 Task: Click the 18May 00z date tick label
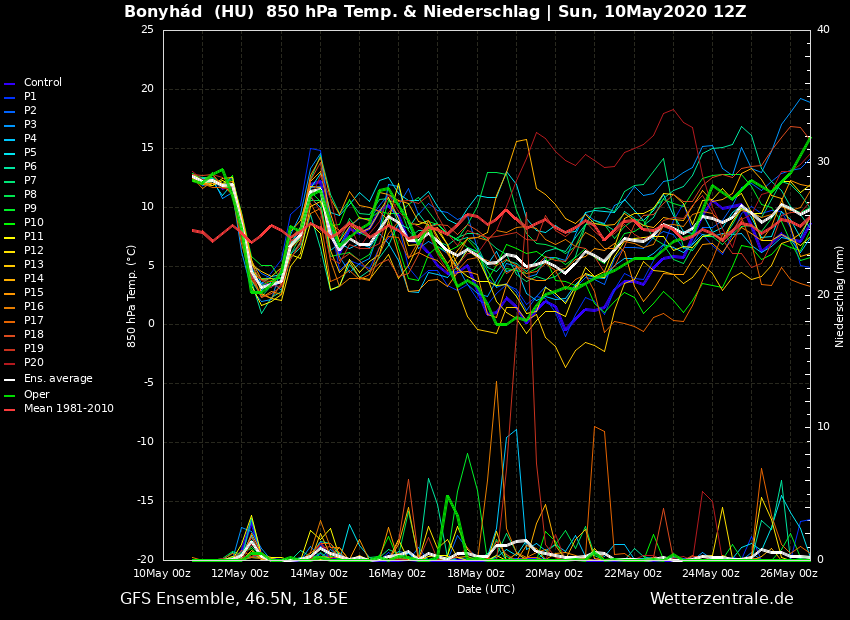pyautogui.click(x=476, y=574)
